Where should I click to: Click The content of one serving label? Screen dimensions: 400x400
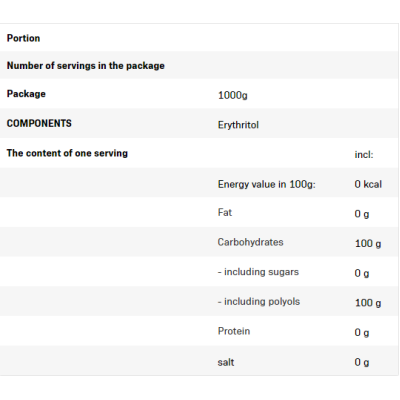(67, 153)
